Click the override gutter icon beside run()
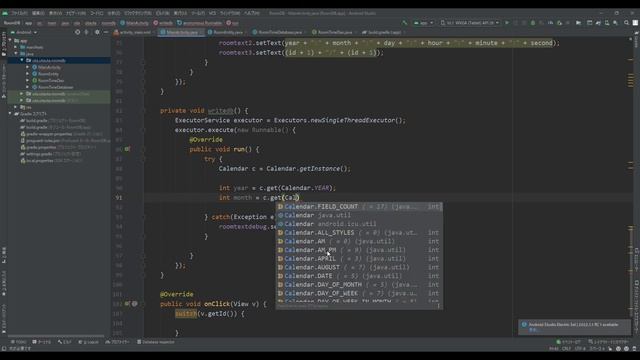The width and height of the screenshot is (640, 360). coord(127,149)
